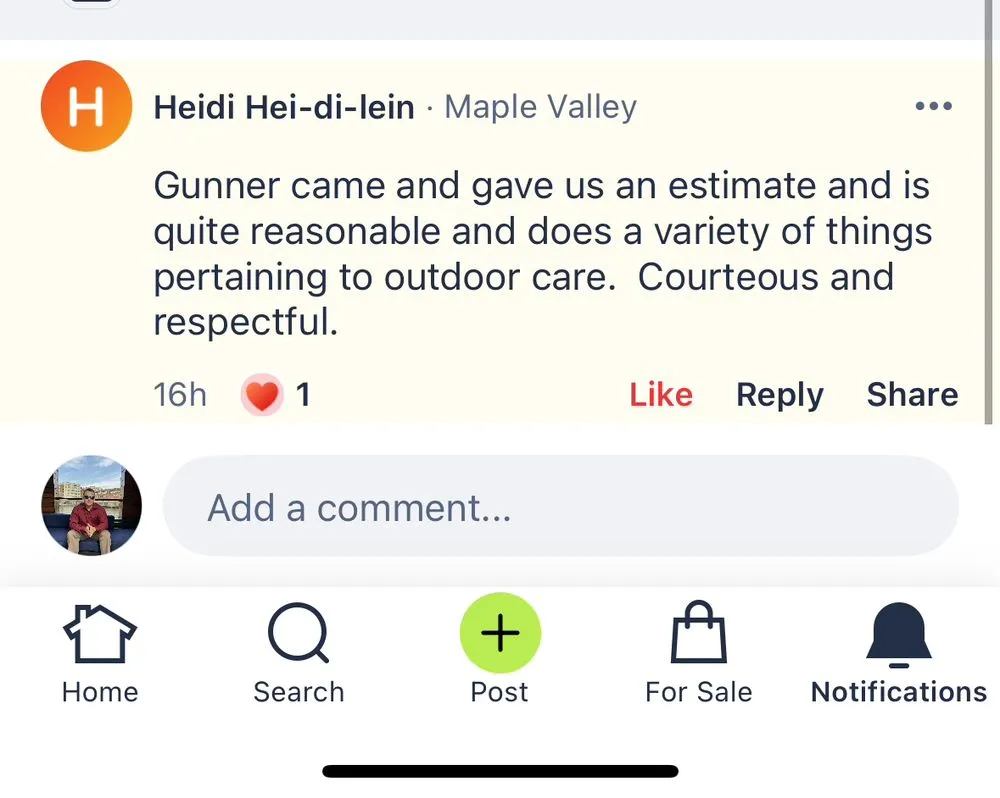Reply to Heidi's comment
The image size is (1000, 798).
point(779,395)
